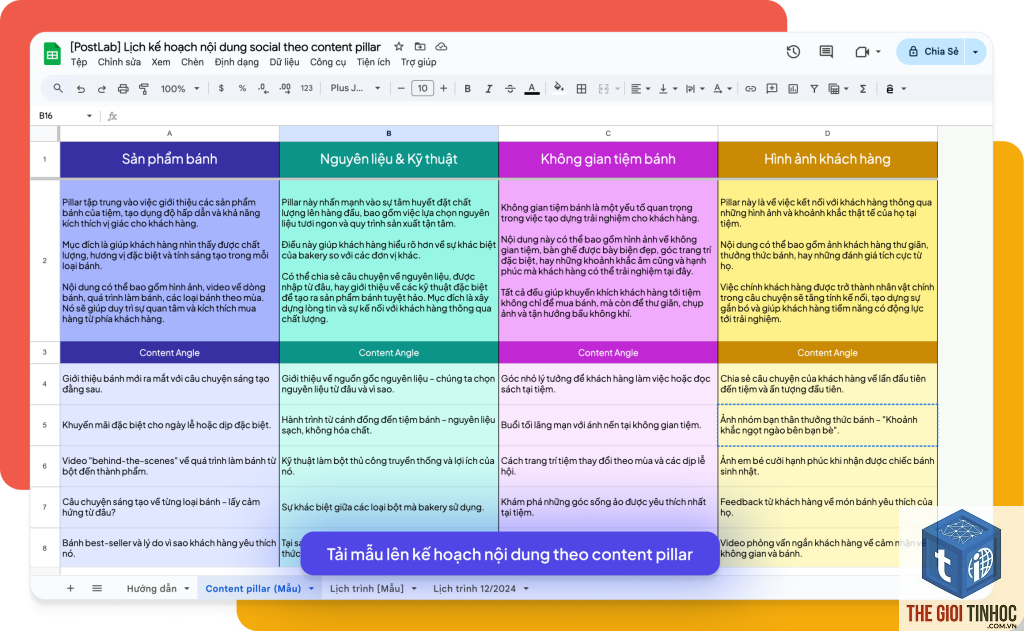Click the move to folder icon
Viewport: 1024px width, 631px height.
420,46
